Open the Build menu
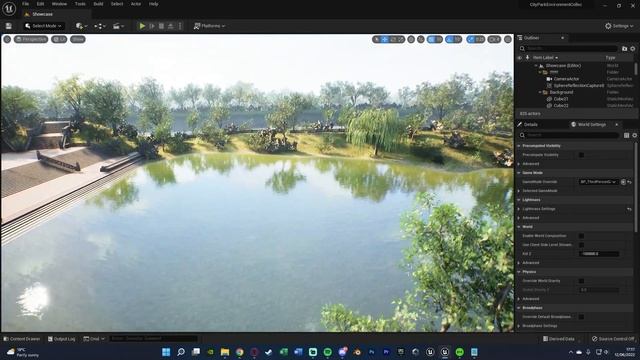Viewport: 640px width, 360px height. [x=98, y=4]
